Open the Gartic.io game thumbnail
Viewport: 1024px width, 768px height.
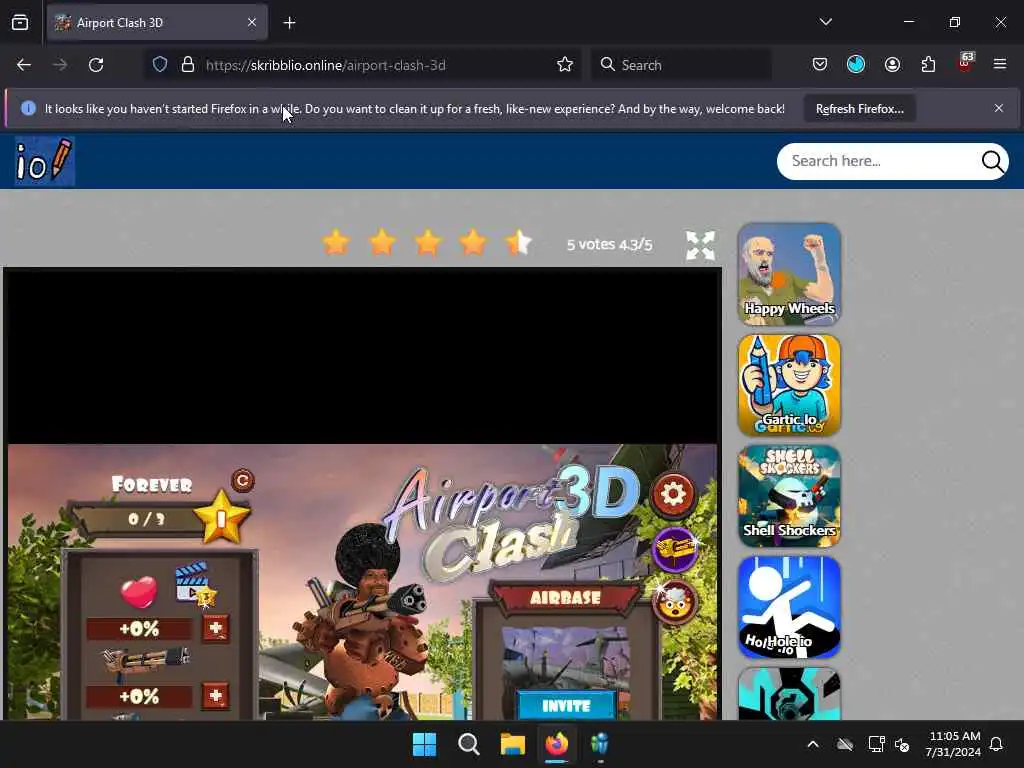[789, 385]
